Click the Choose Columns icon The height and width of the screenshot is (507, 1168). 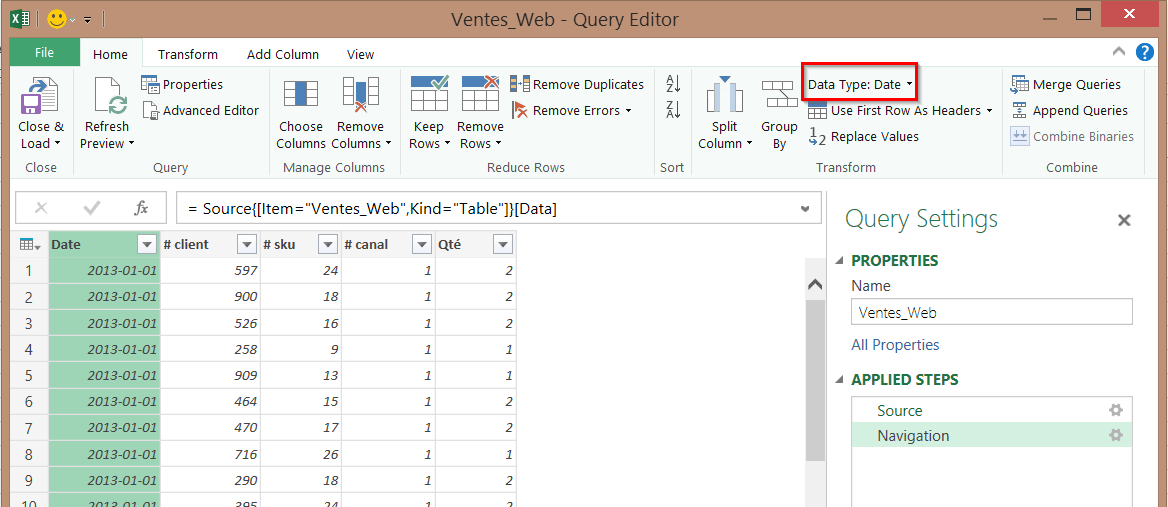coord(300,95)
